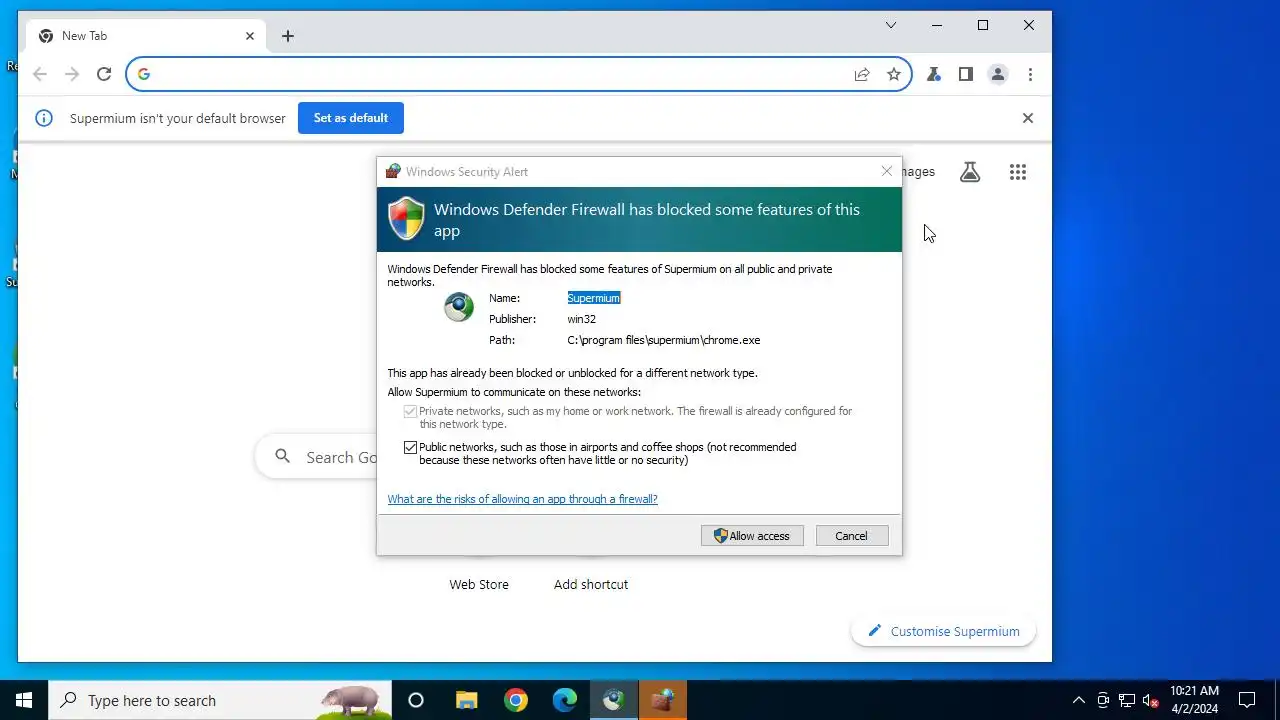Click Customise Supermium button
The image size is (1280, 720).
[943, 631]
